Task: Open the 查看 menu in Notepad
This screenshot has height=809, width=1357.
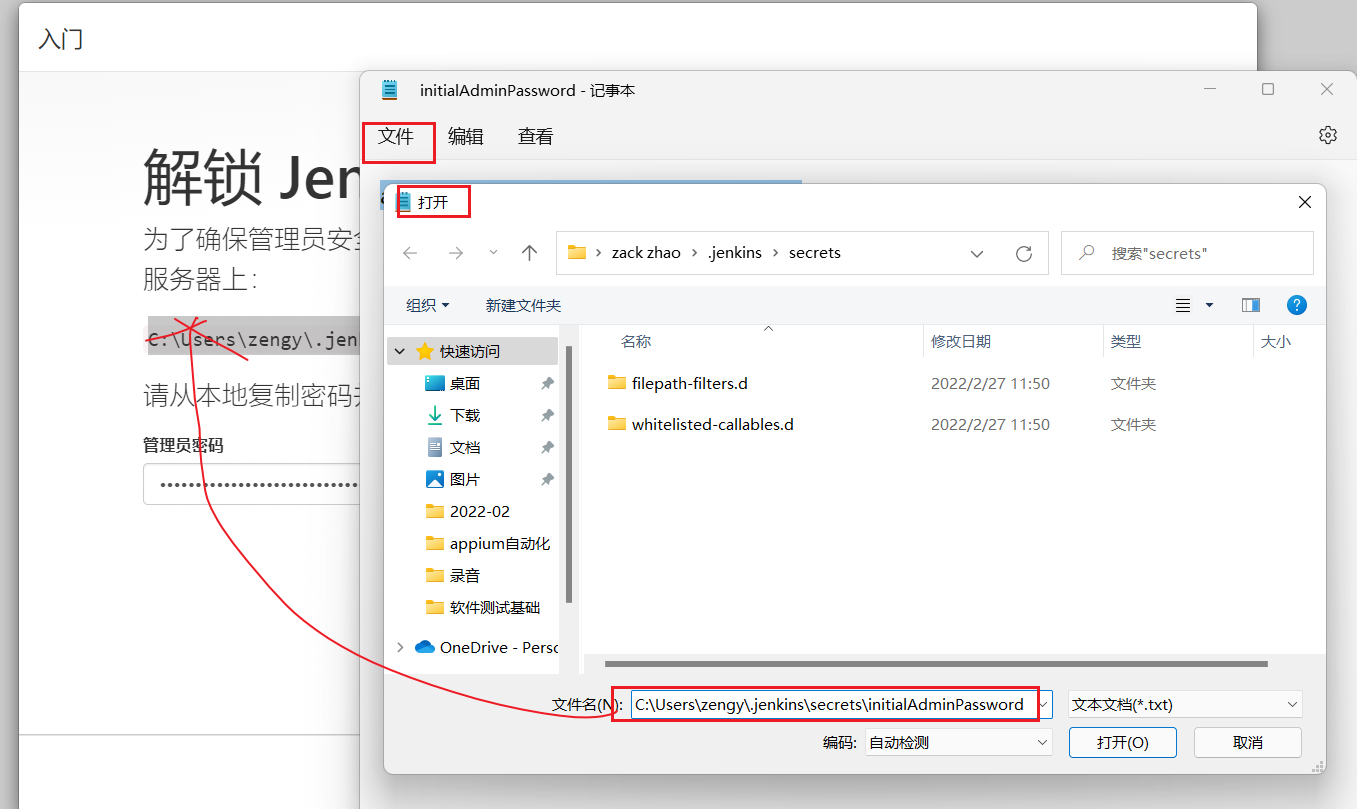Action: pyautogui.click(x=536, y=137)
